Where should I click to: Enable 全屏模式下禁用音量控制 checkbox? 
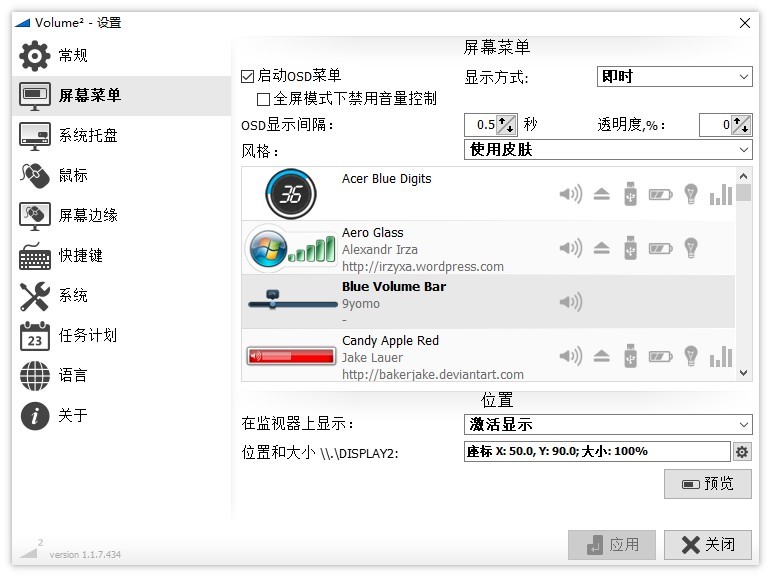click(x=263, y=99)
